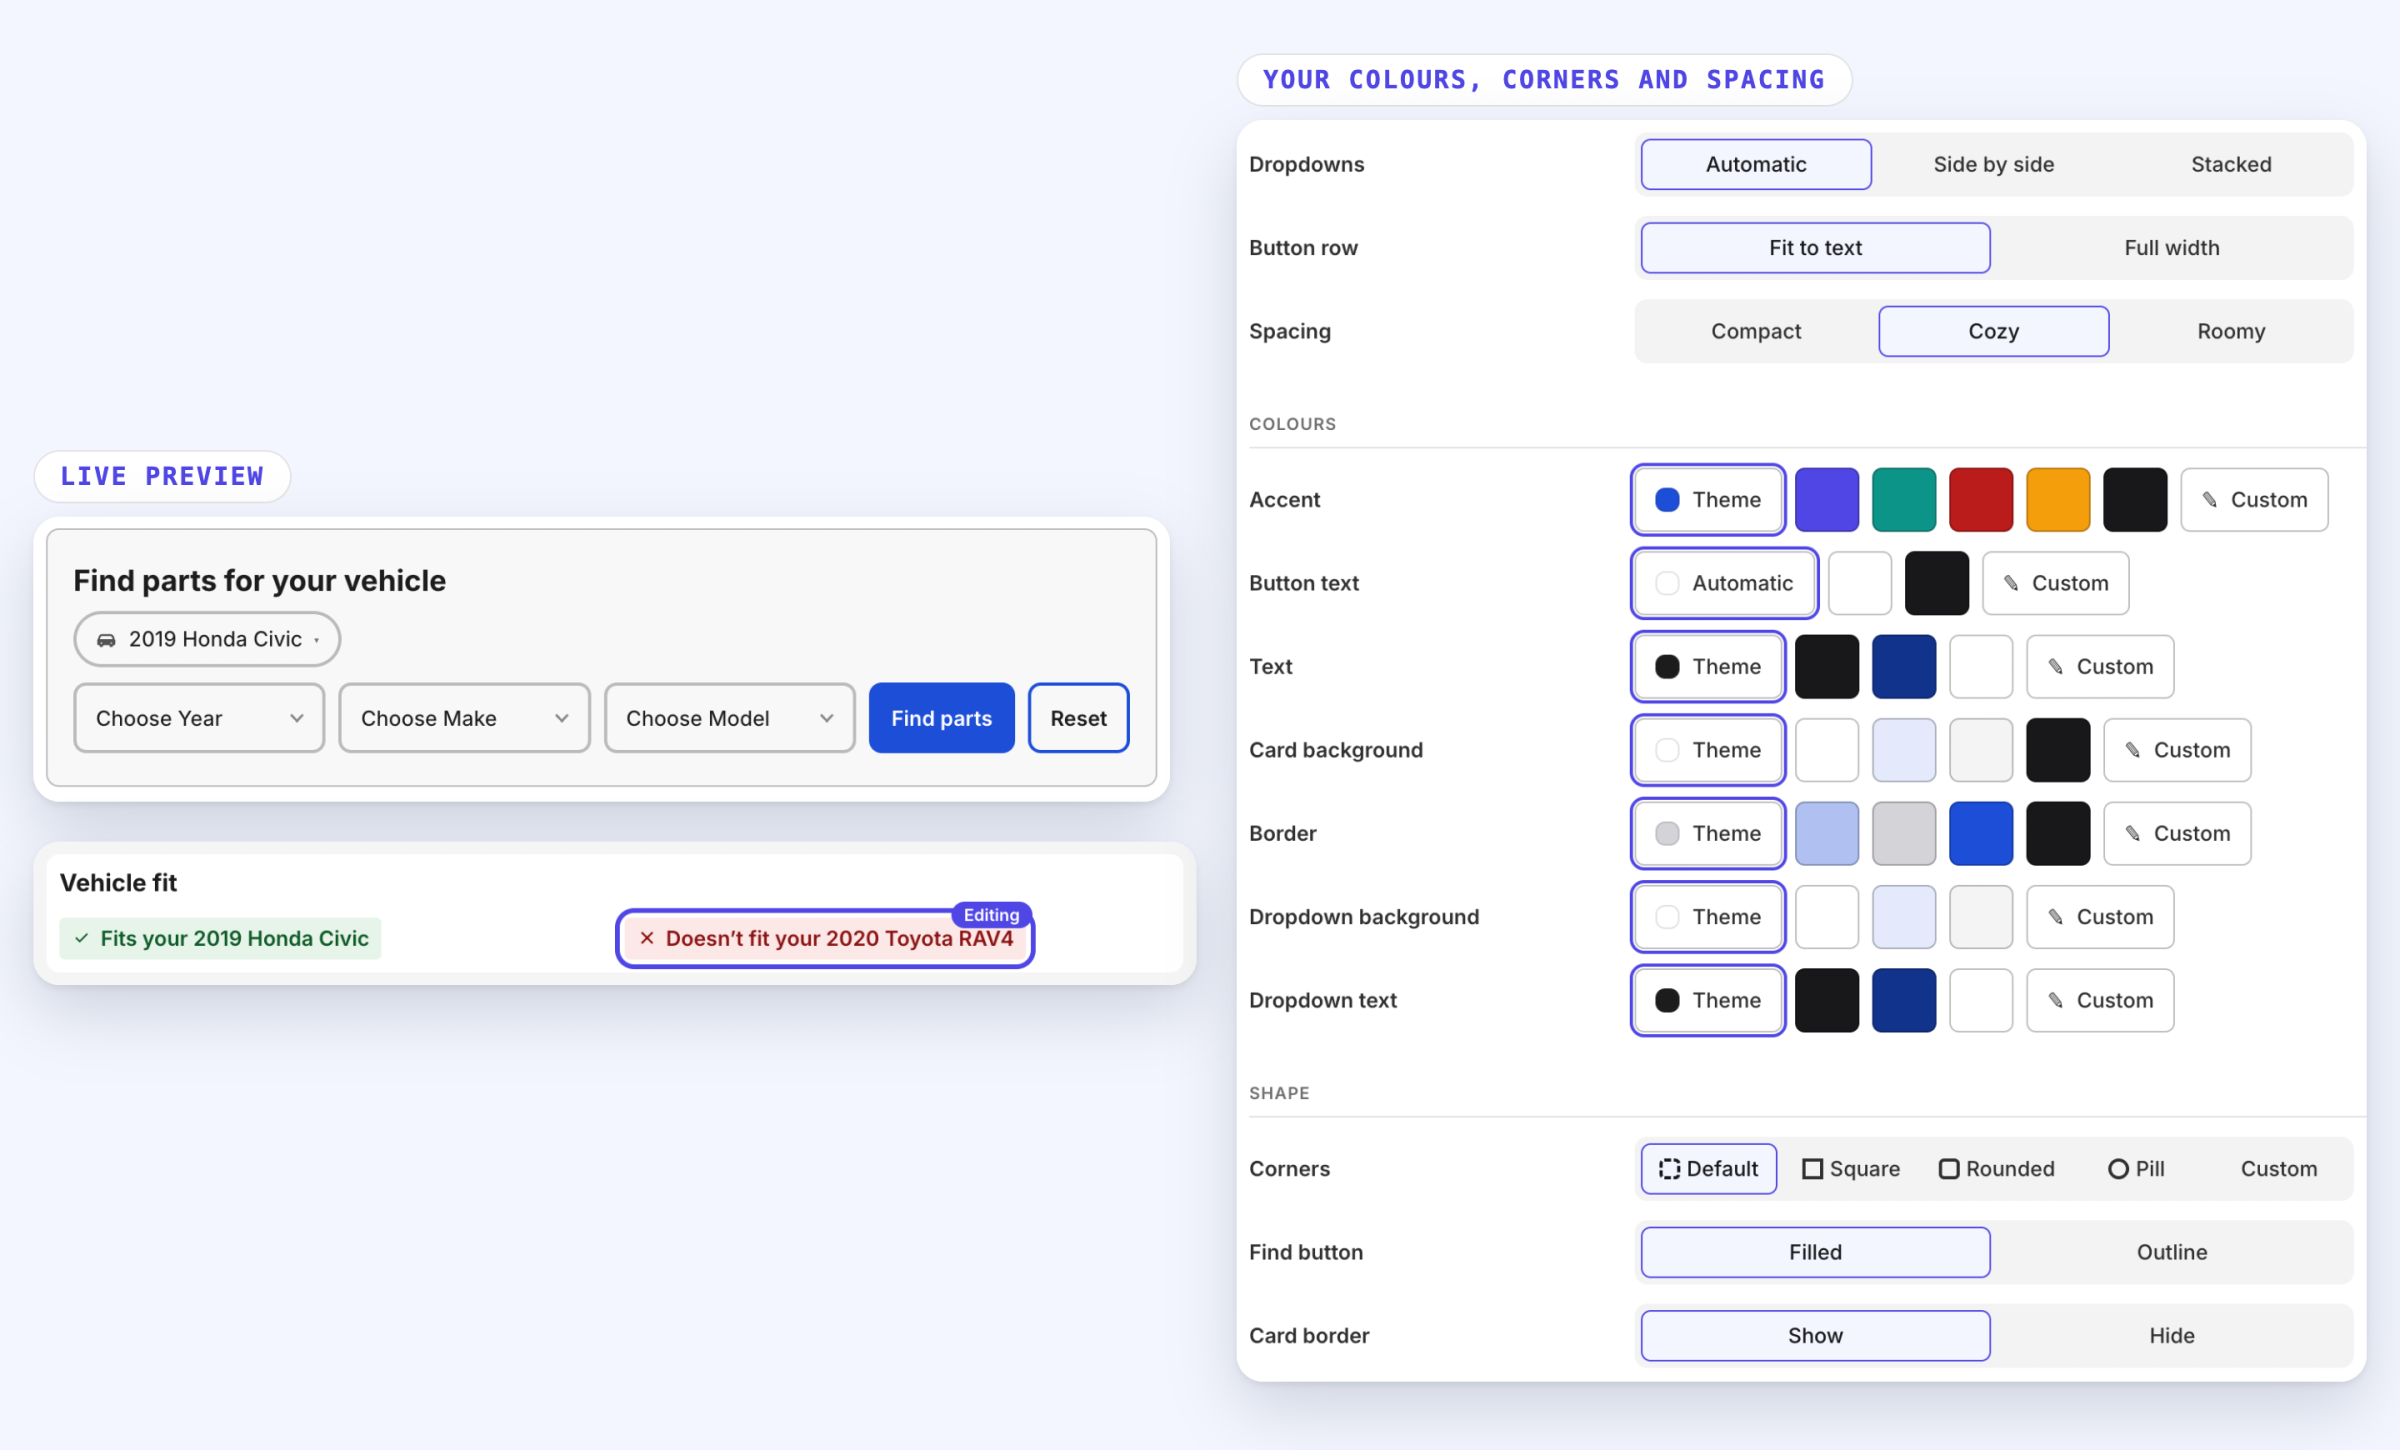
Task: Select Theme option for Border colour
Action: coord(1708,834)
